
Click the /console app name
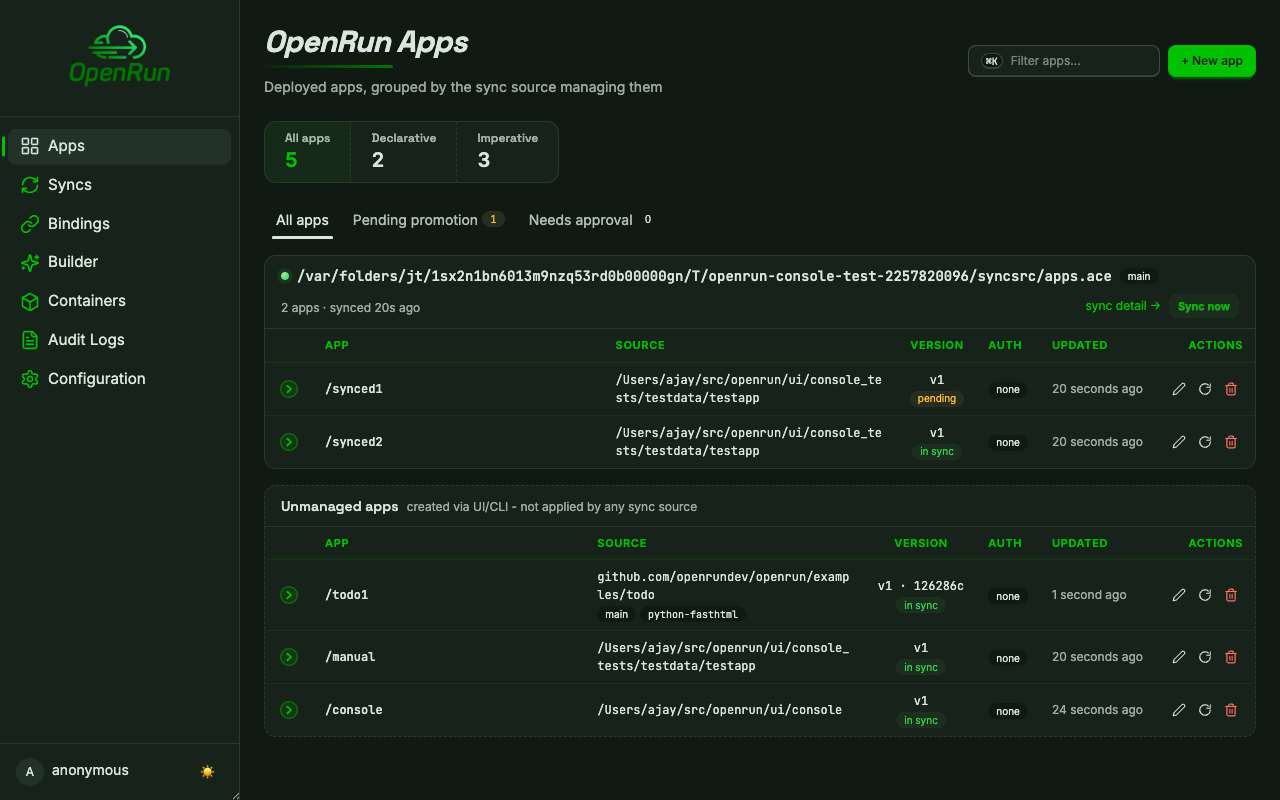pos(354,710)
